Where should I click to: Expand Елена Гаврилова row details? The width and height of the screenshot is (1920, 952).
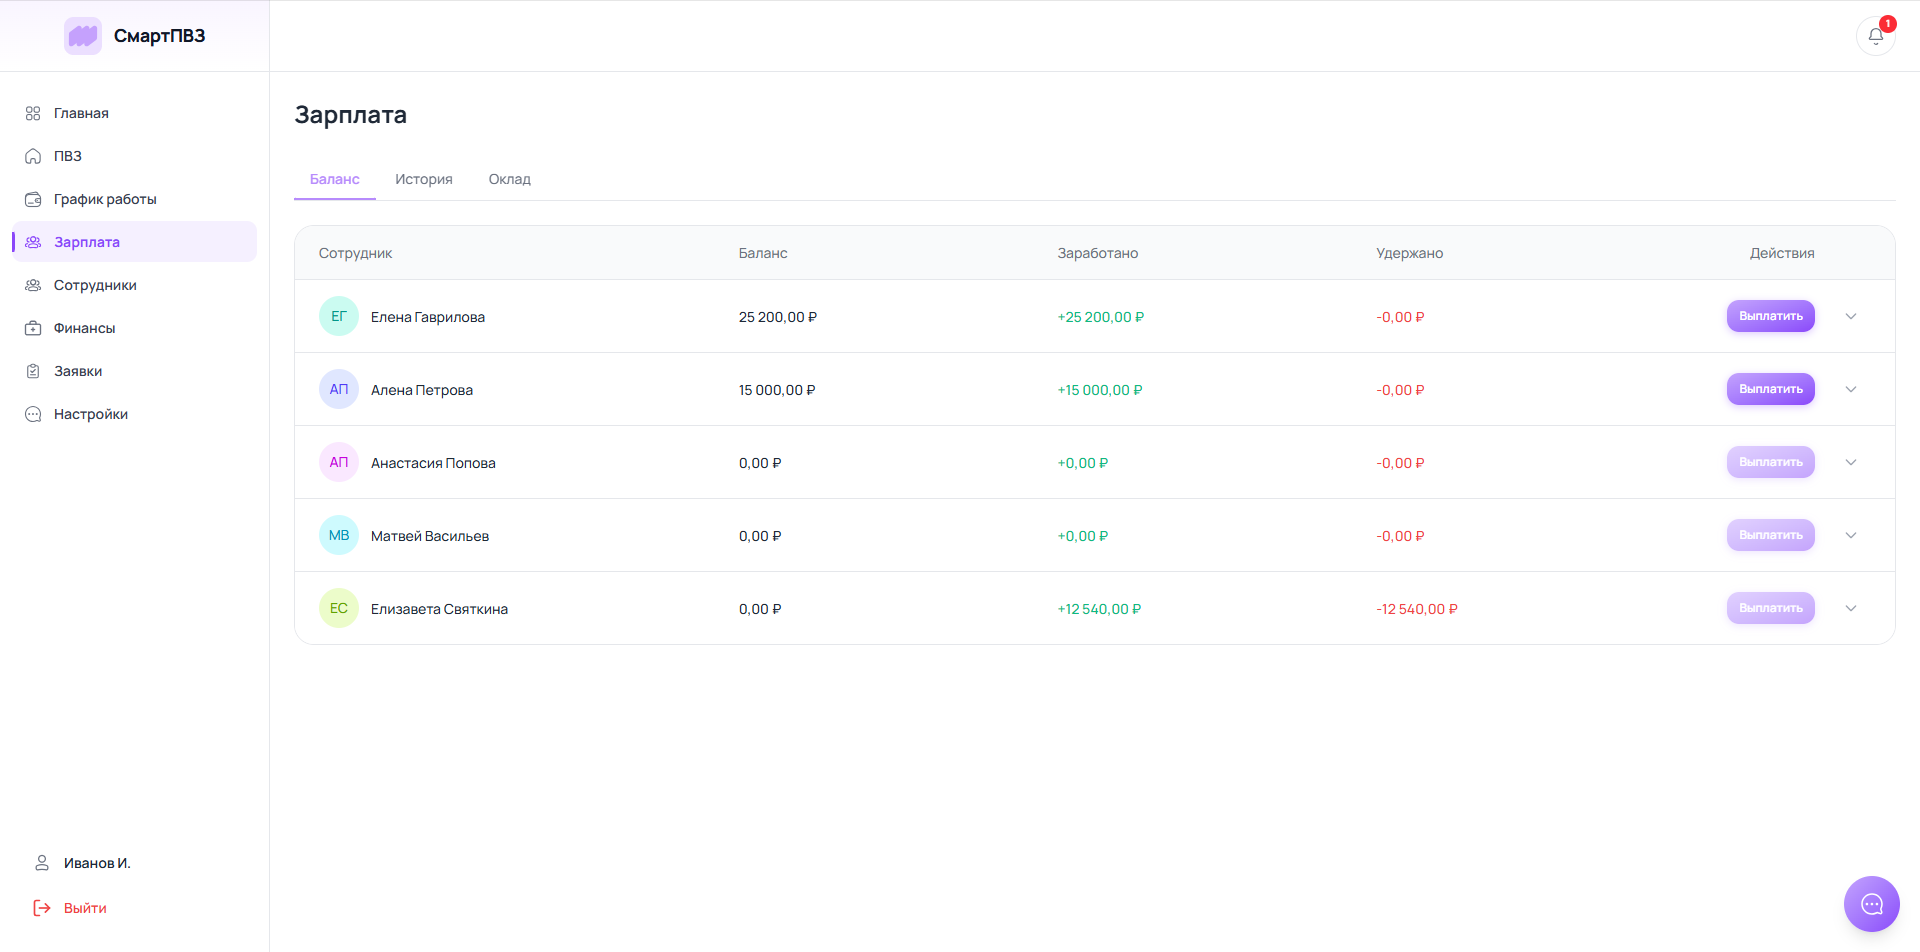(1851, 316)
